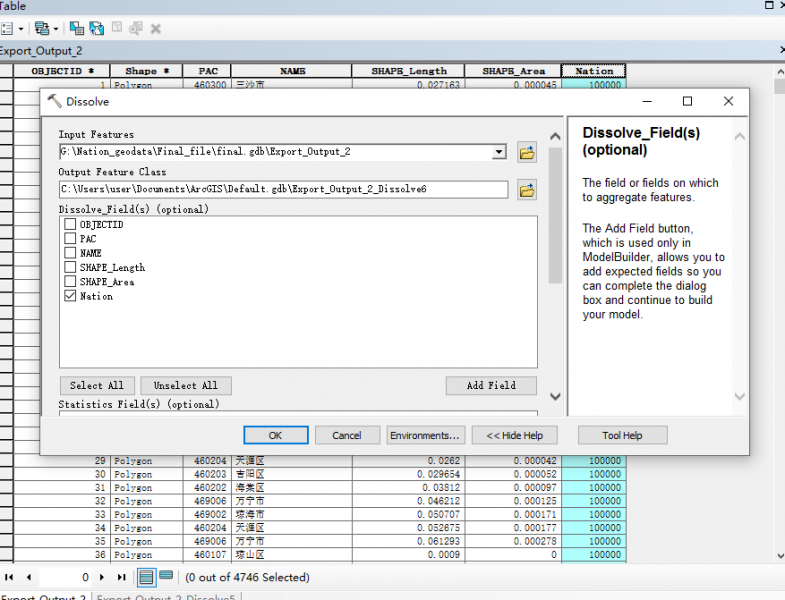Image resolution: width=785 pixels, height=600 pixels.
Task: Open the Related Tables dropdown arrow
Action: 55,29
